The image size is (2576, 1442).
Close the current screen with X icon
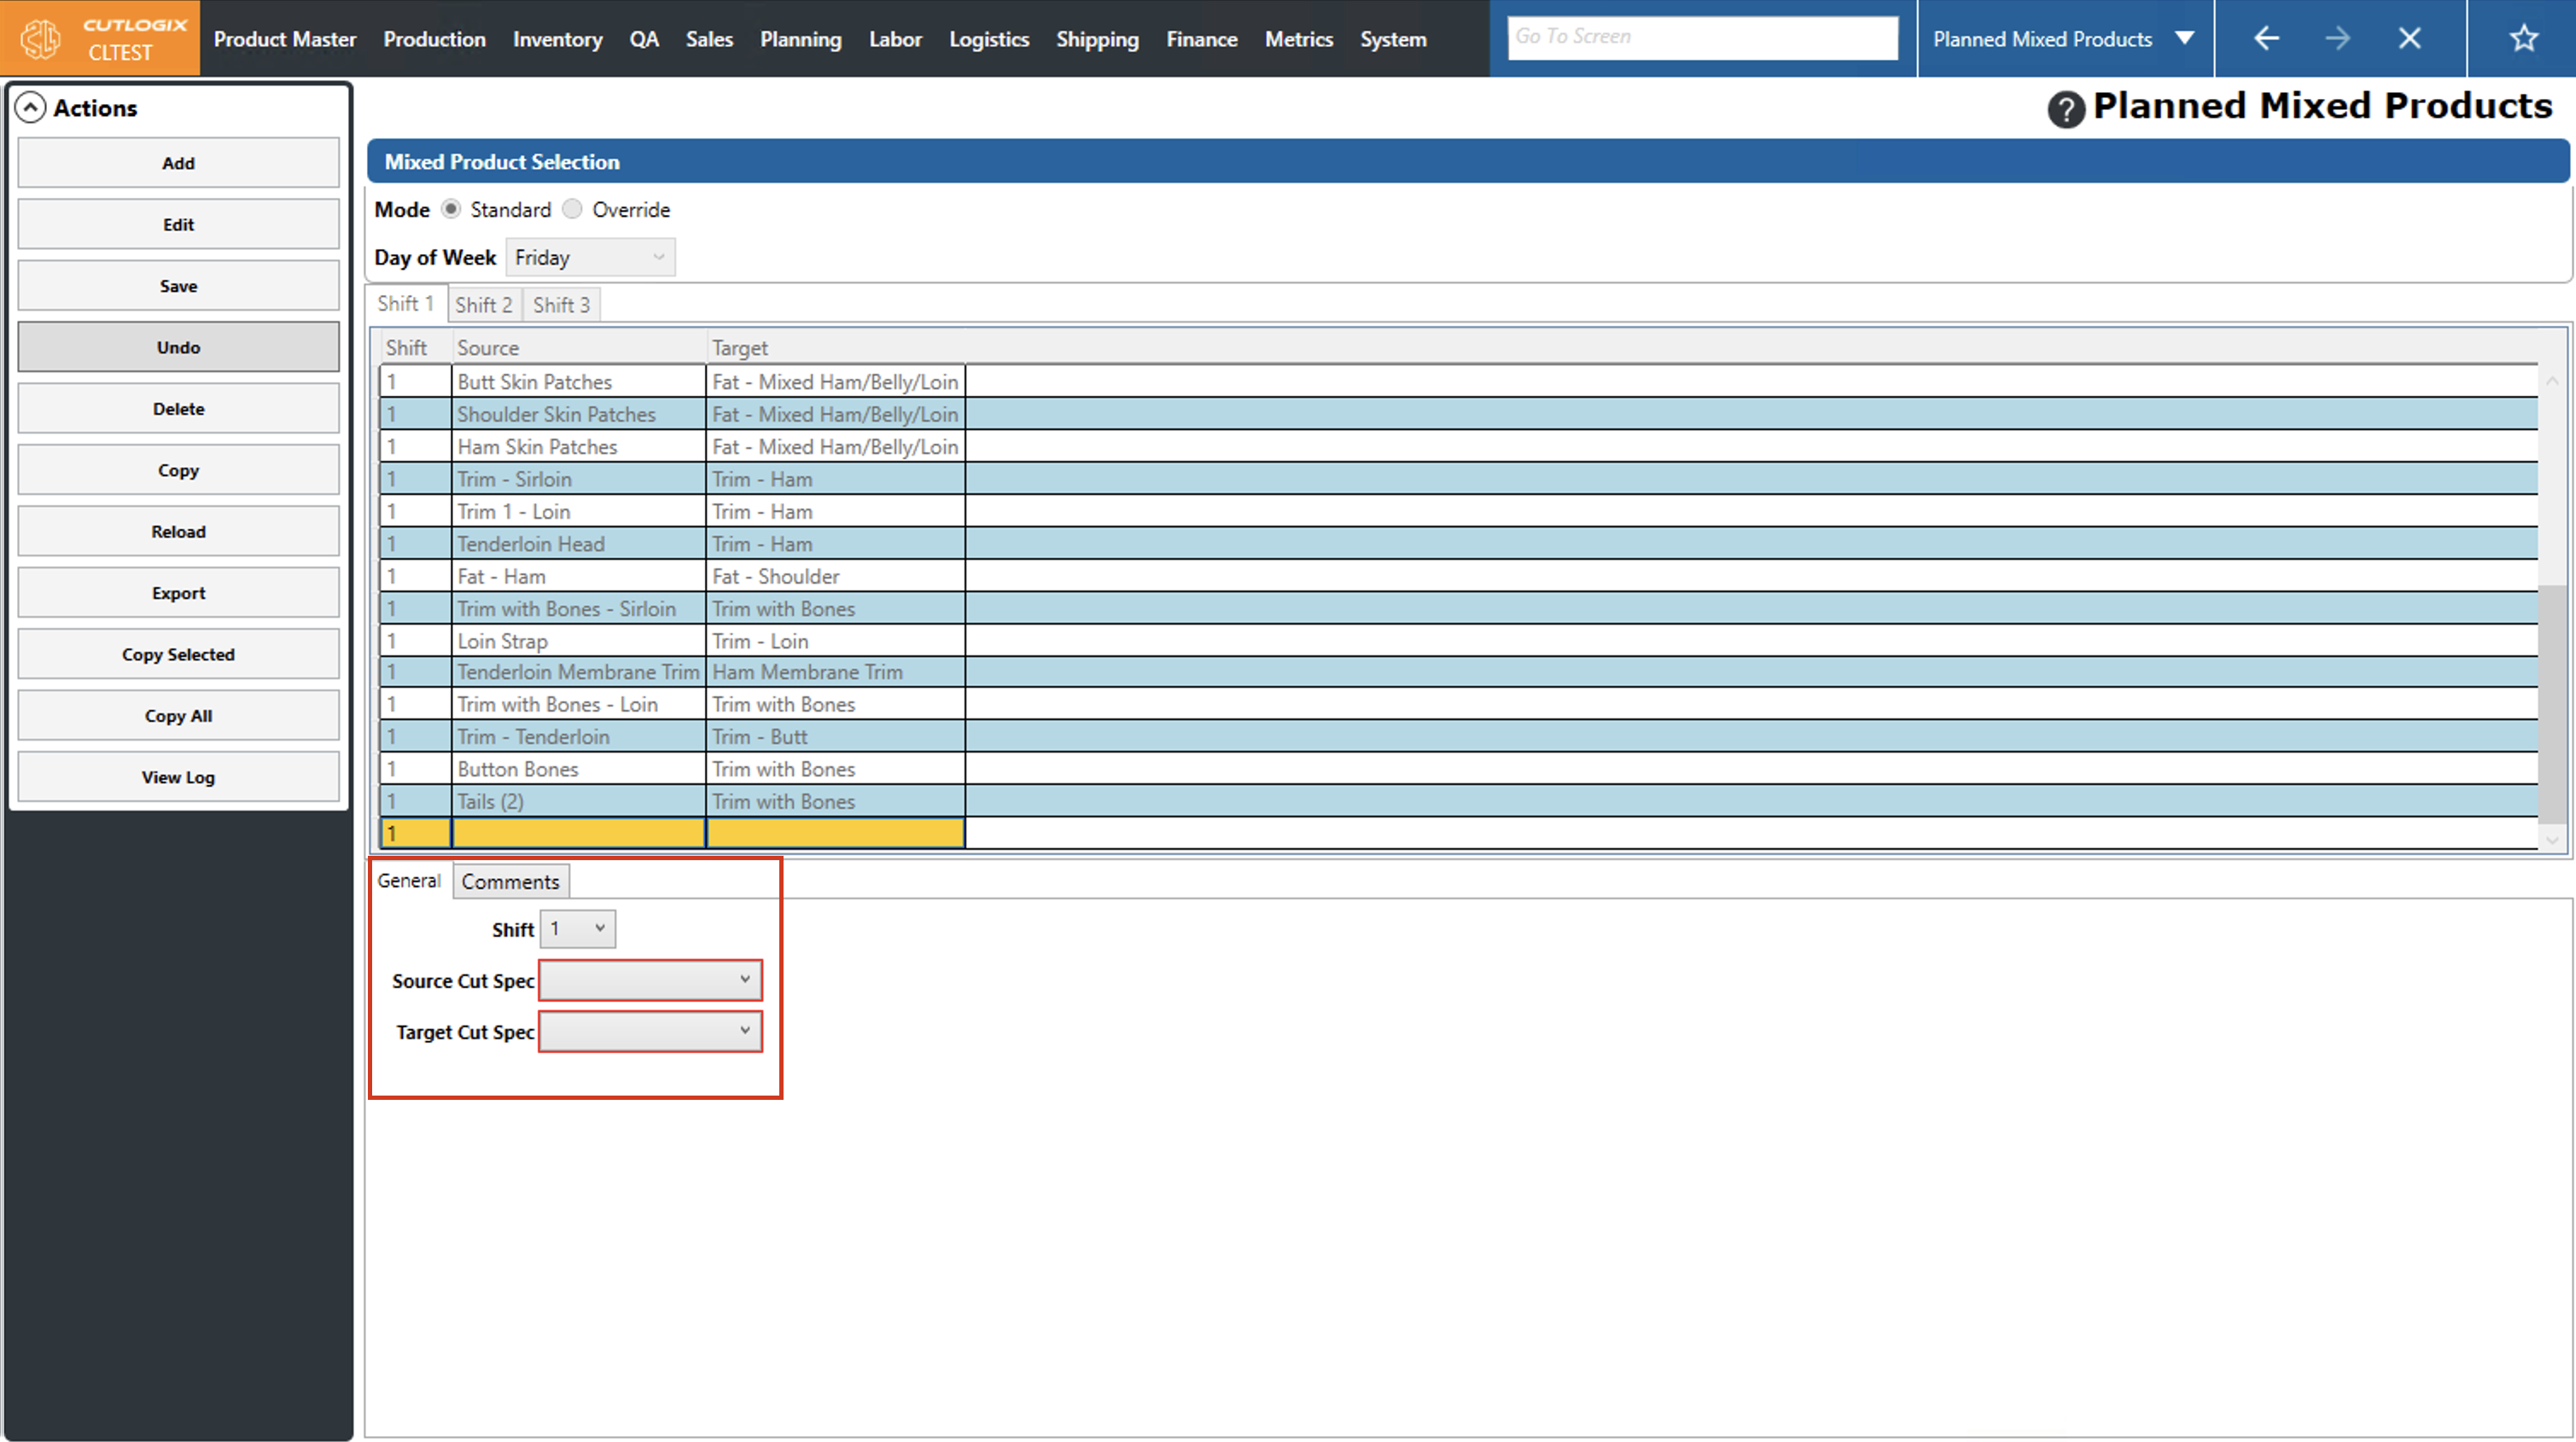pos(2409,39)
